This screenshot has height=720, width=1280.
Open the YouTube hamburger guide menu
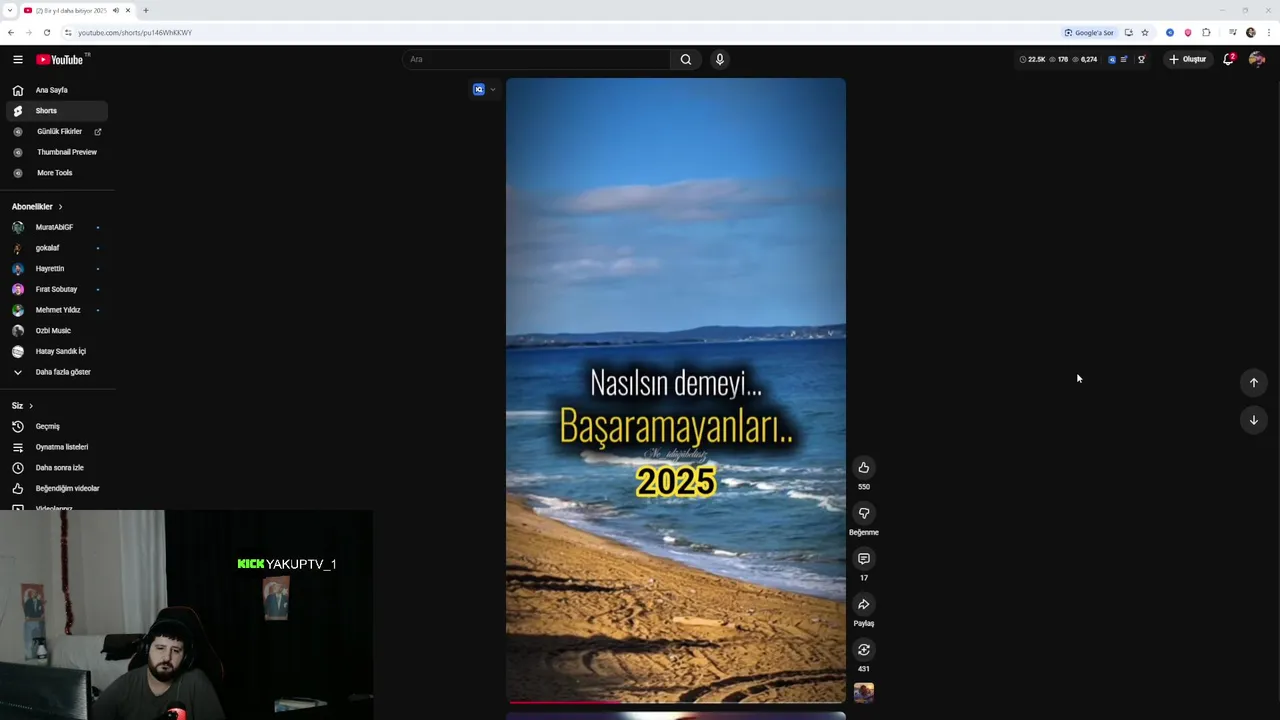tap(18, 59)
